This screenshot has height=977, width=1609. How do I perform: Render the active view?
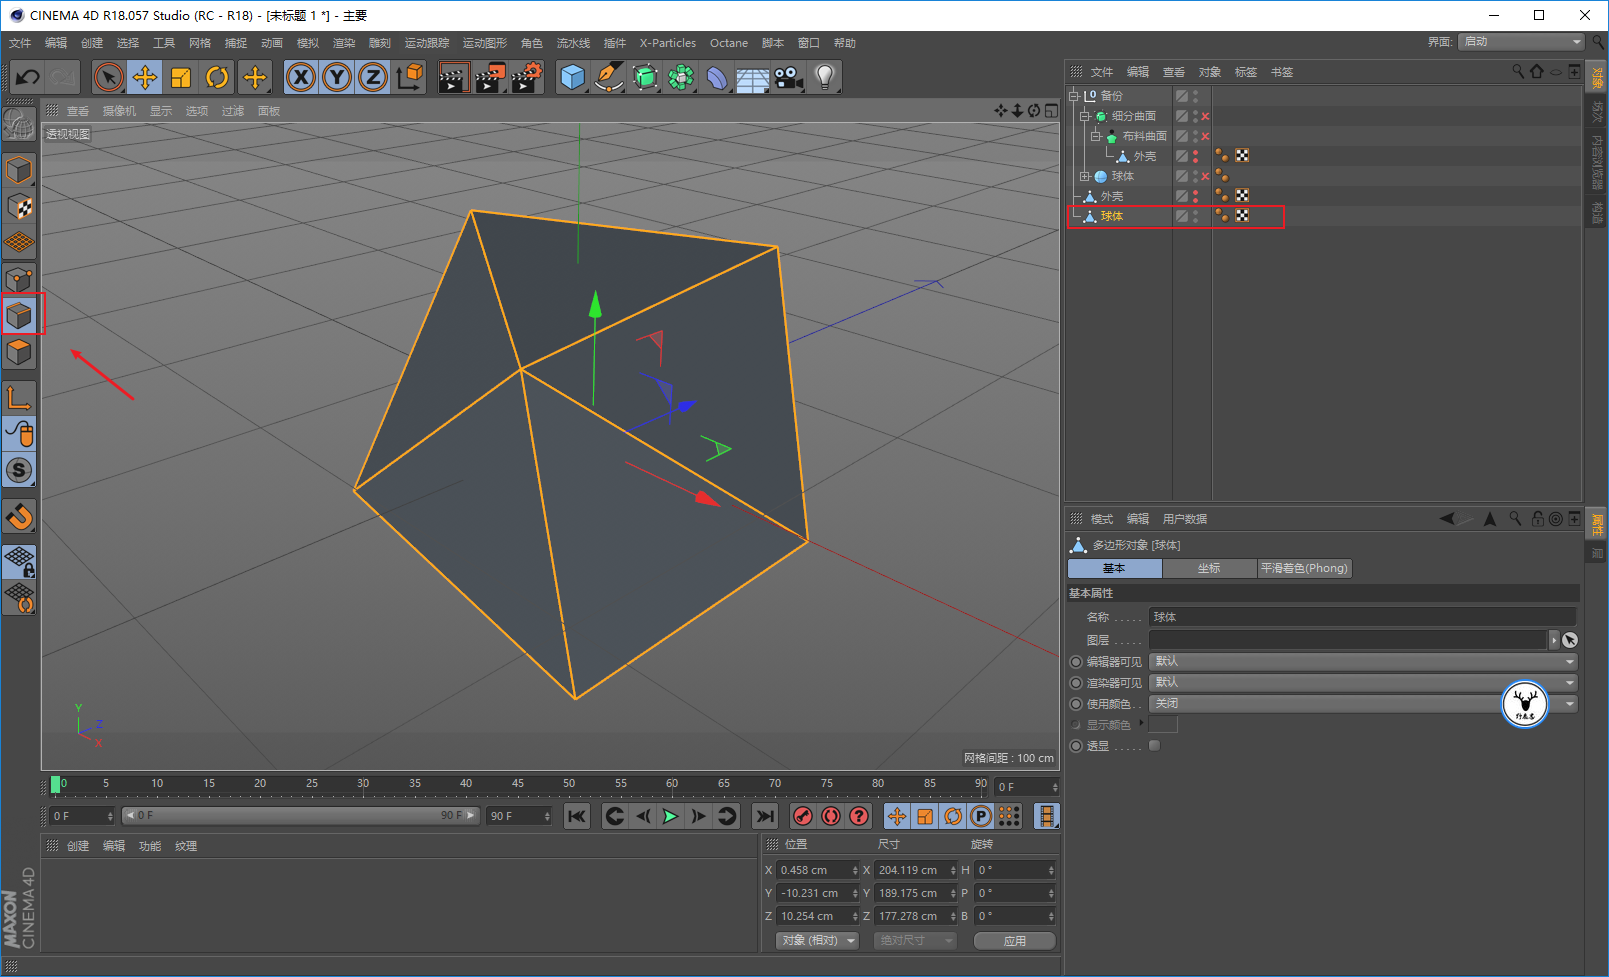tap(454, 77)
